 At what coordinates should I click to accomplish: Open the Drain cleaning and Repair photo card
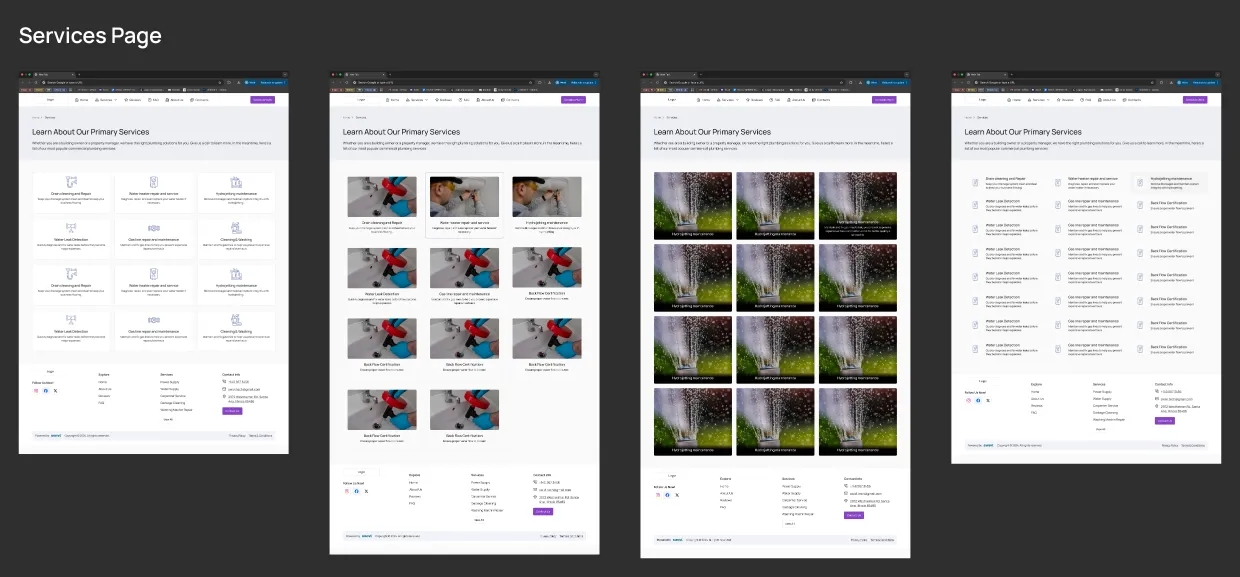(382, 203)
